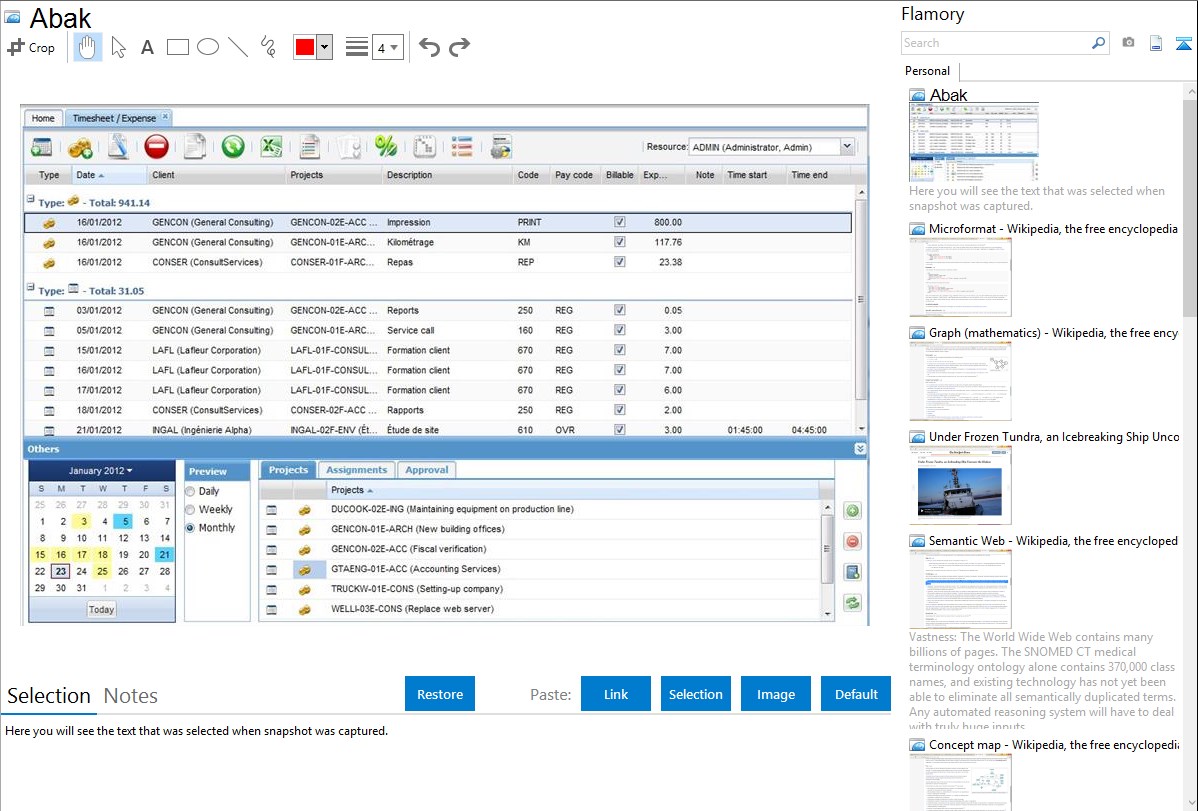
Task: Open the Approval tab
Action: [x=426, y=470]
